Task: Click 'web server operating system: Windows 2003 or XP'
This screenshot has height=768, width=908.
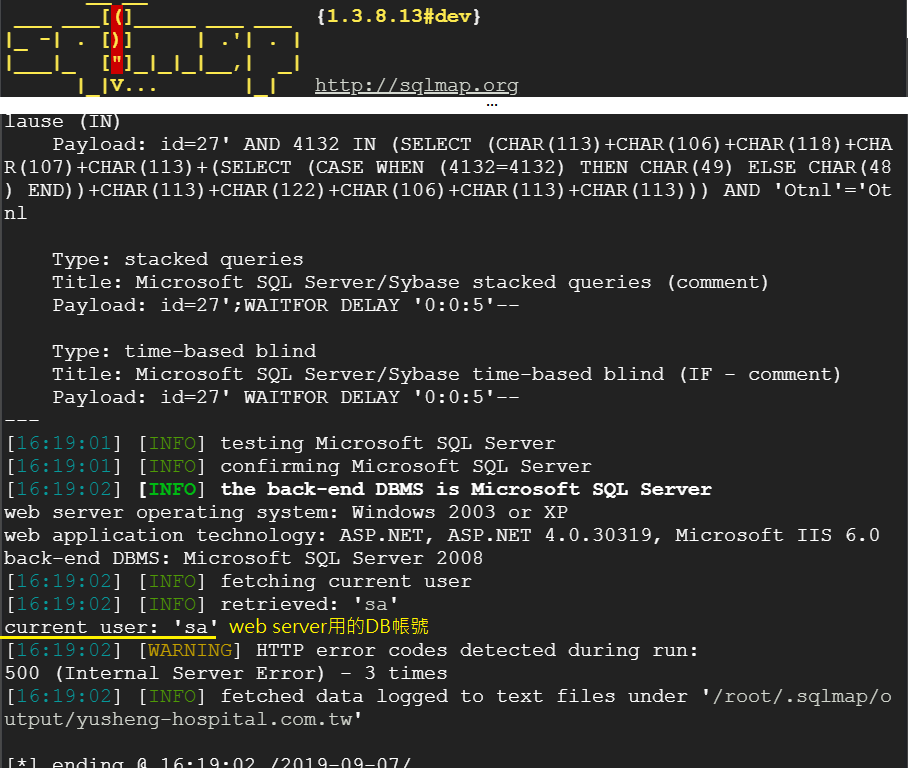Action: click(x=286, y=512)
